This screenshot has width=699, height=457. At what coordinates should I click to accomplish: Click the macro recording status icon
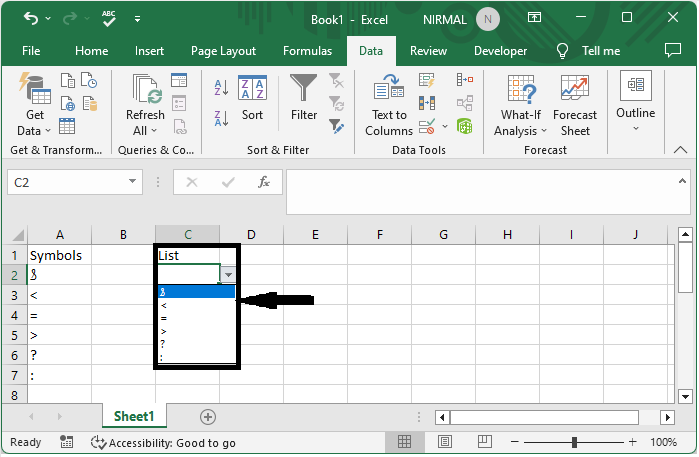point(66,442)
